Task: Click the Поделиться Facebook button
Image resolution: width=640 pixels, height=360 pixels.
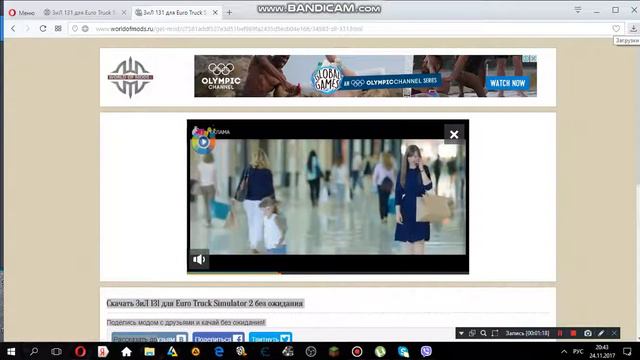Action: coord(218,338)
